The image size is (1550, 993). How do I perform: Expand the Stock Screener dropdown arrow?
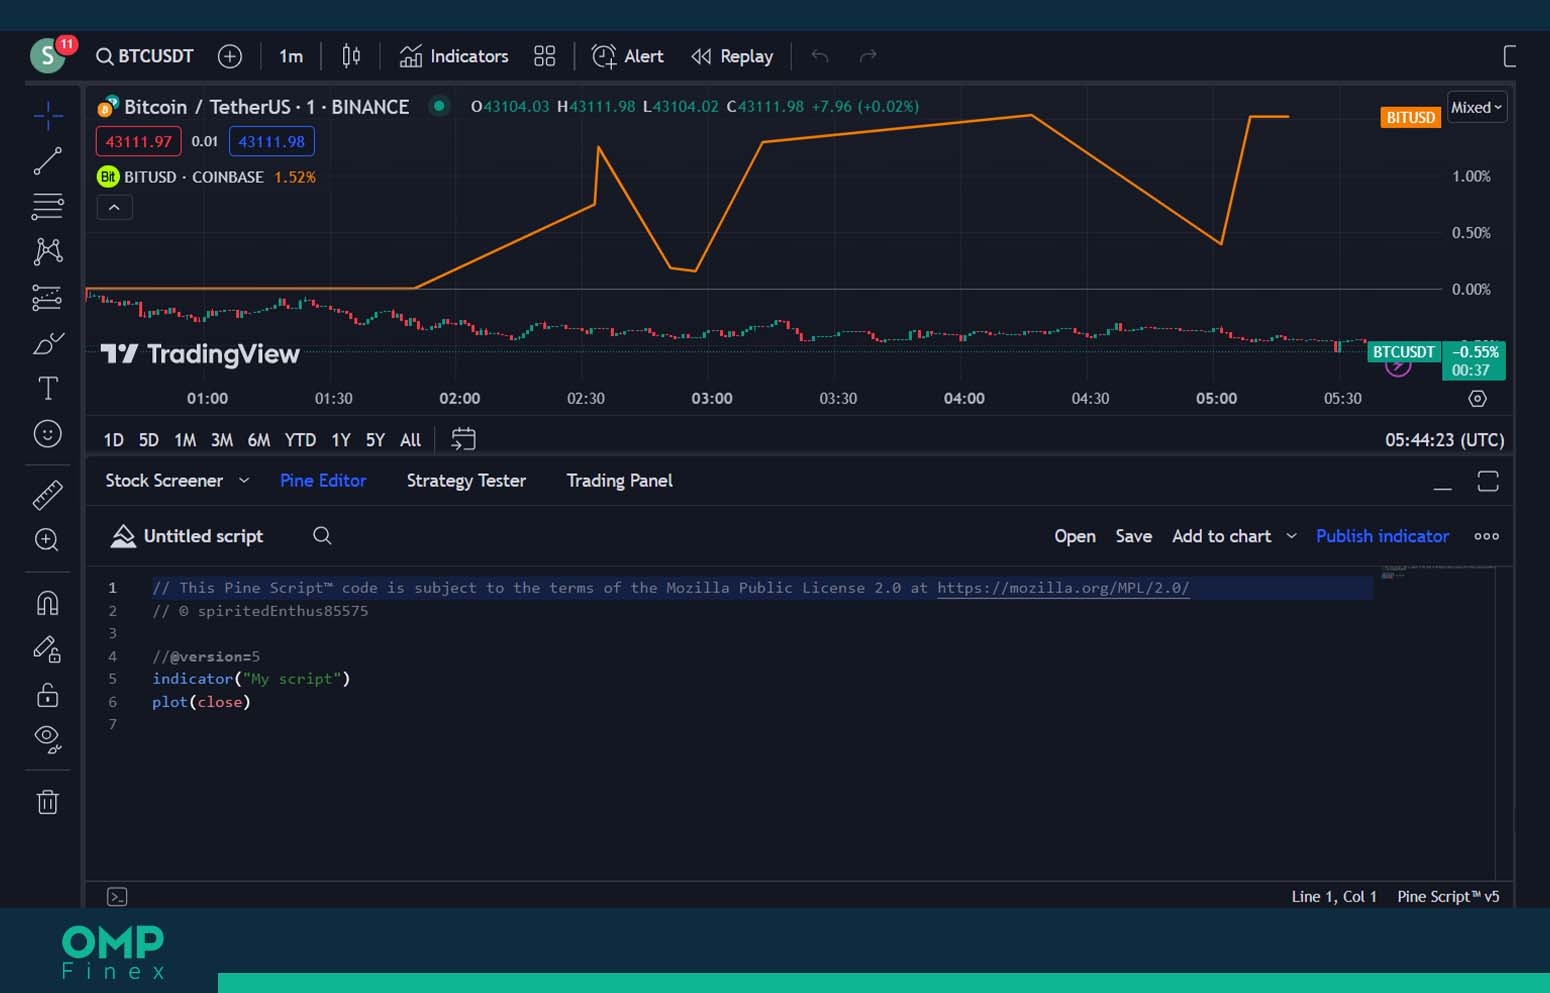pos(244,481)
